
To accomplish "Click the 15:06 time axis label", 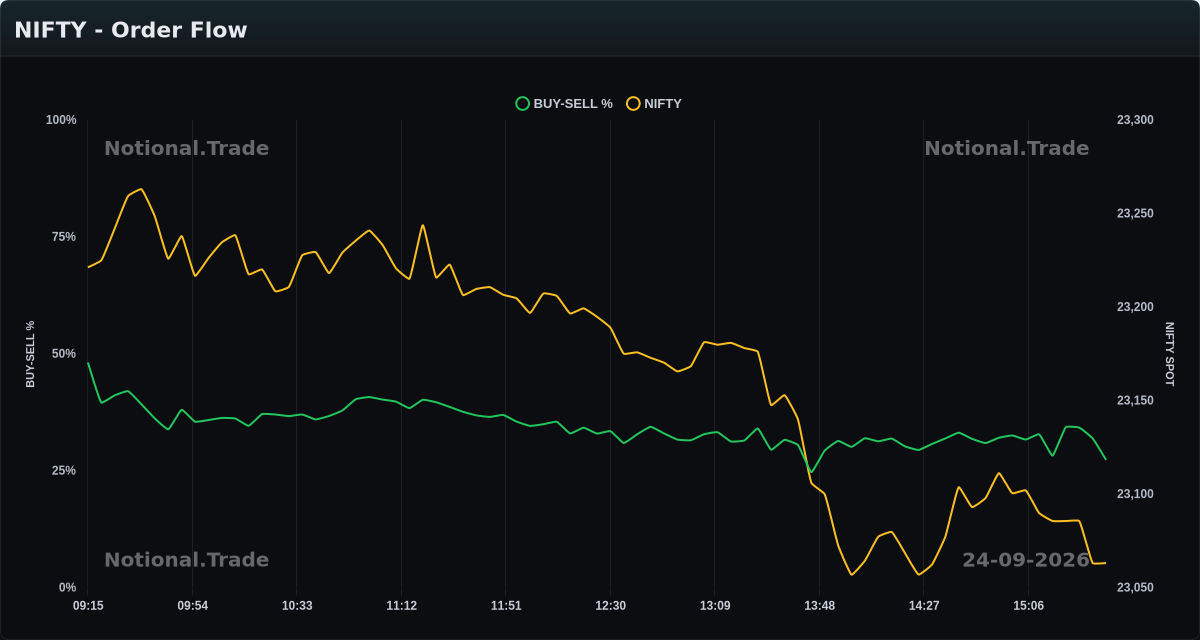I will [1028, 606].
